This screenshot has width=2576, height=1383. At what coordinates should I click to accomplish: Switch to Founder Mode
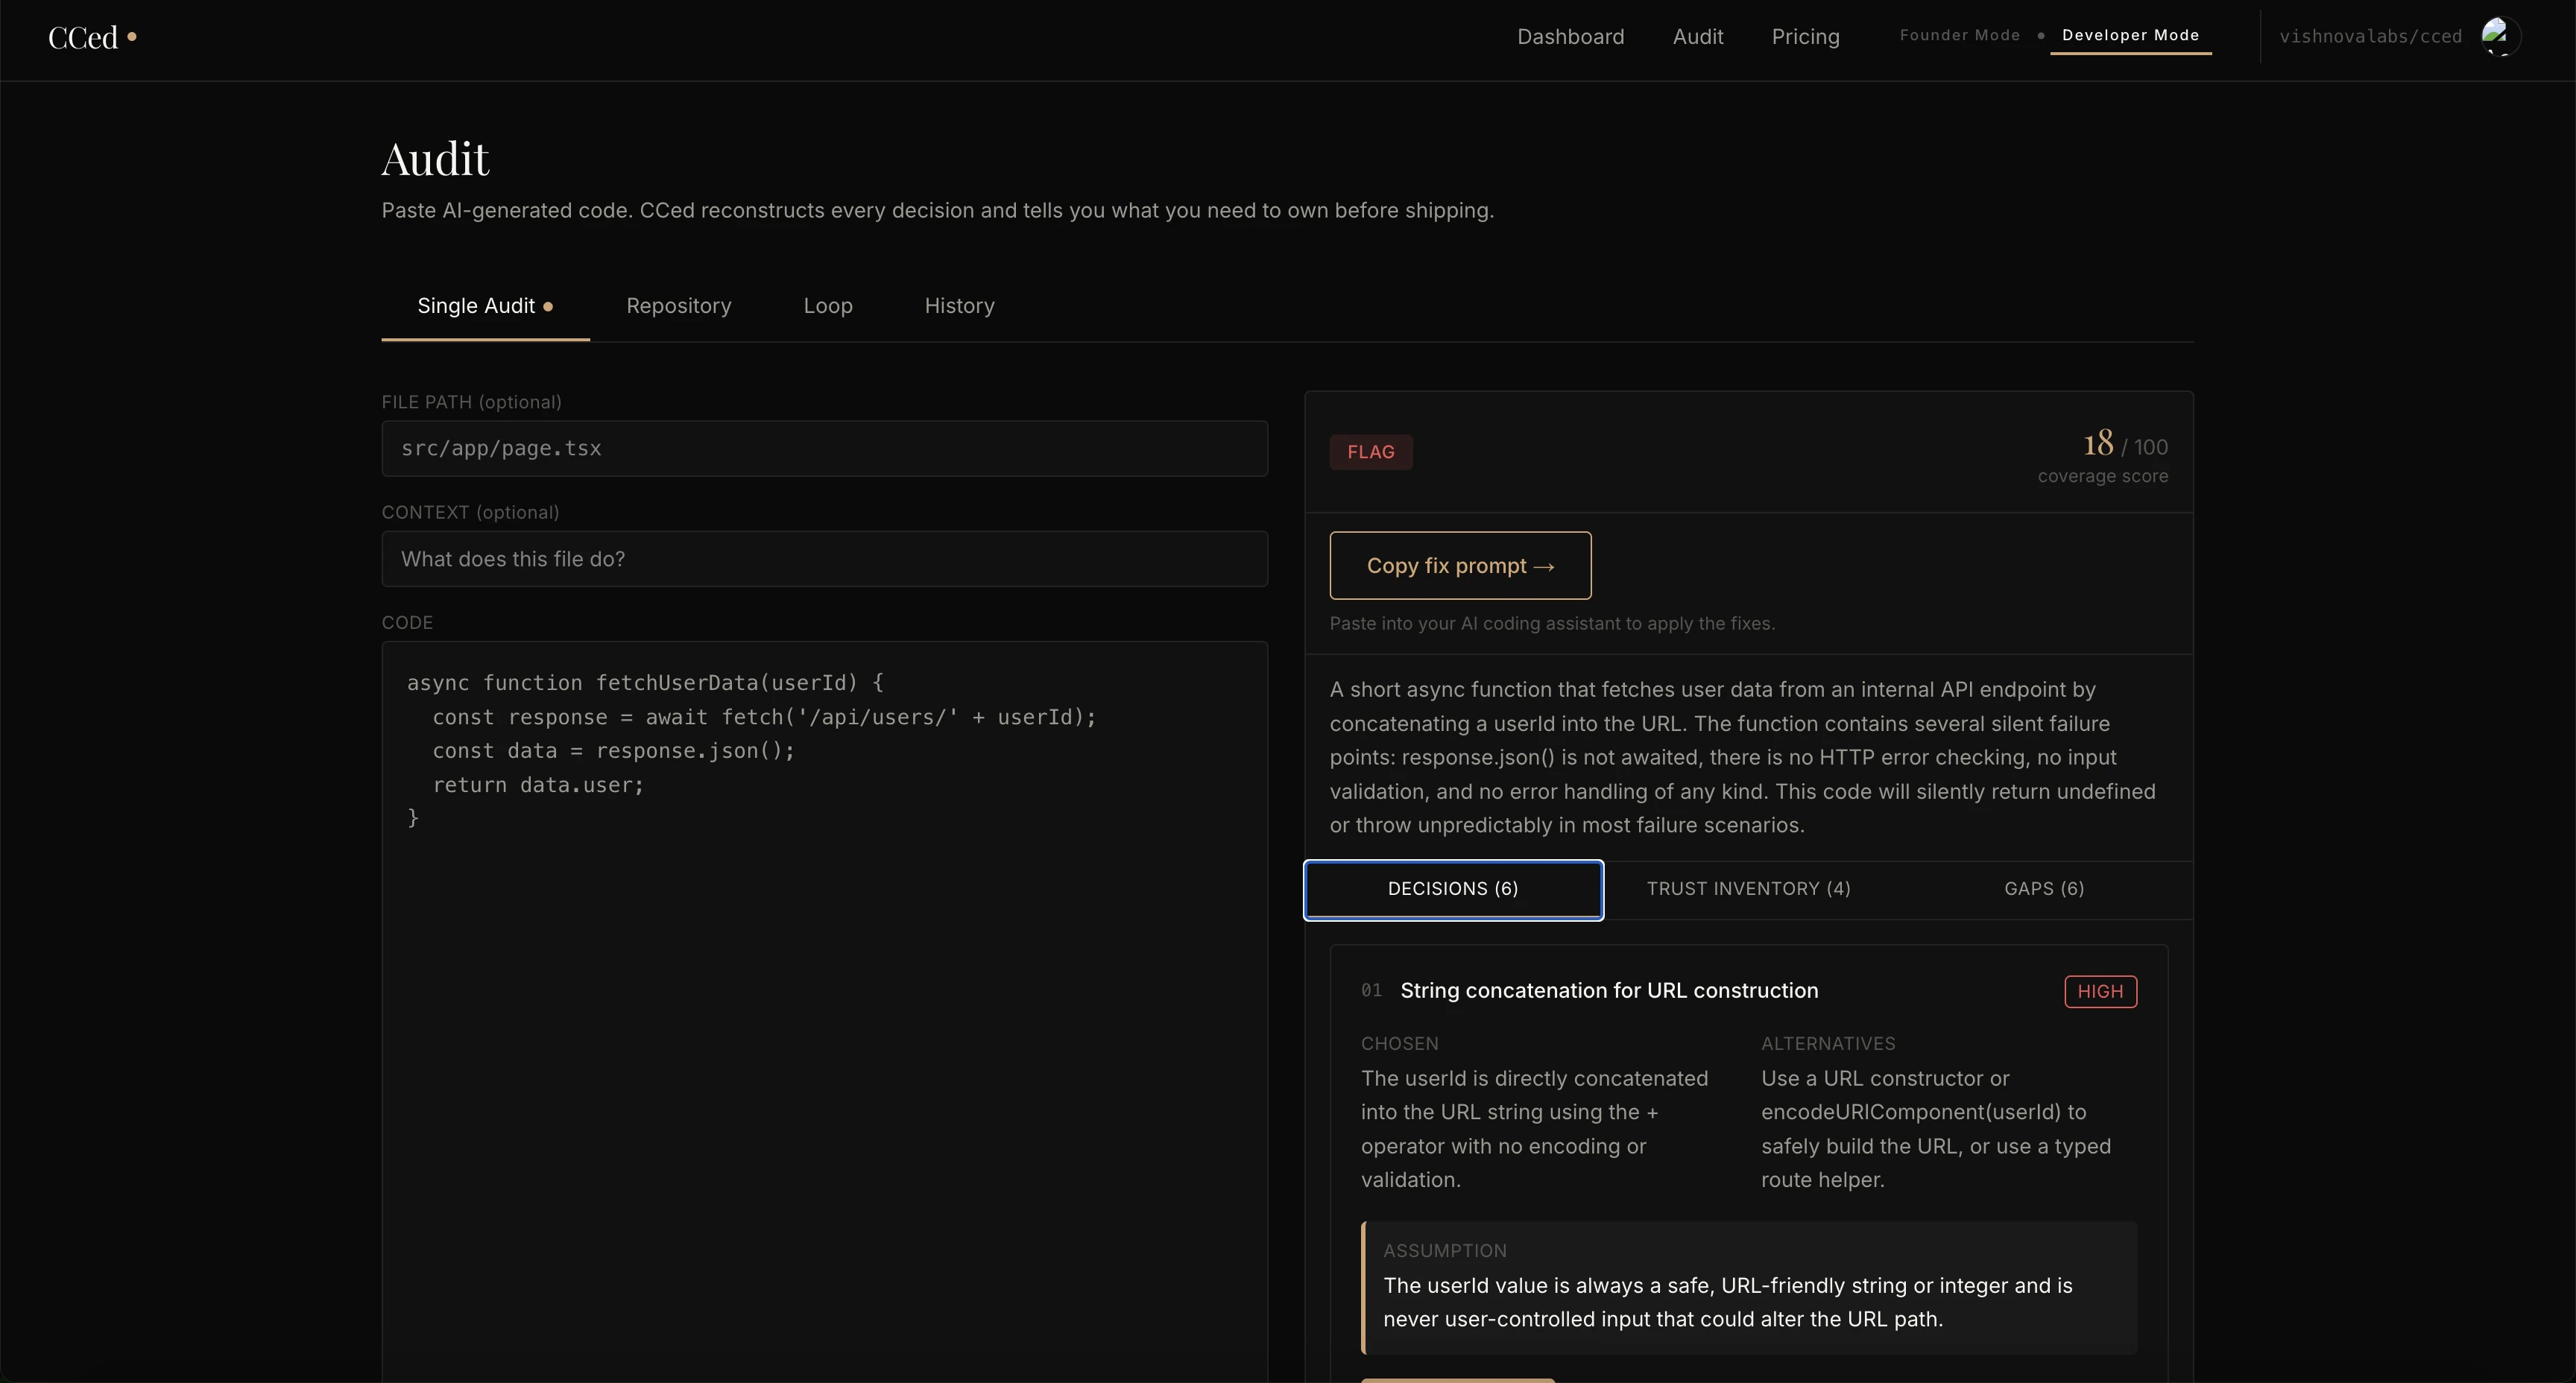click(x=1959, y=35)
